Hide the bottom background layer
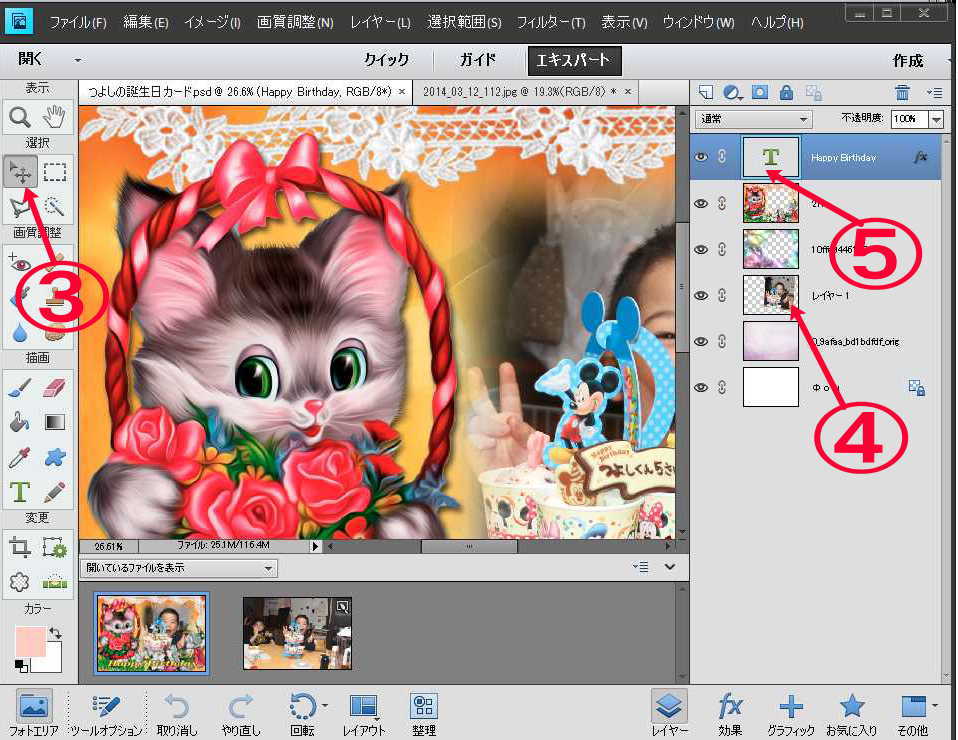Screen dimensions: 958x740 coord(701,387)
